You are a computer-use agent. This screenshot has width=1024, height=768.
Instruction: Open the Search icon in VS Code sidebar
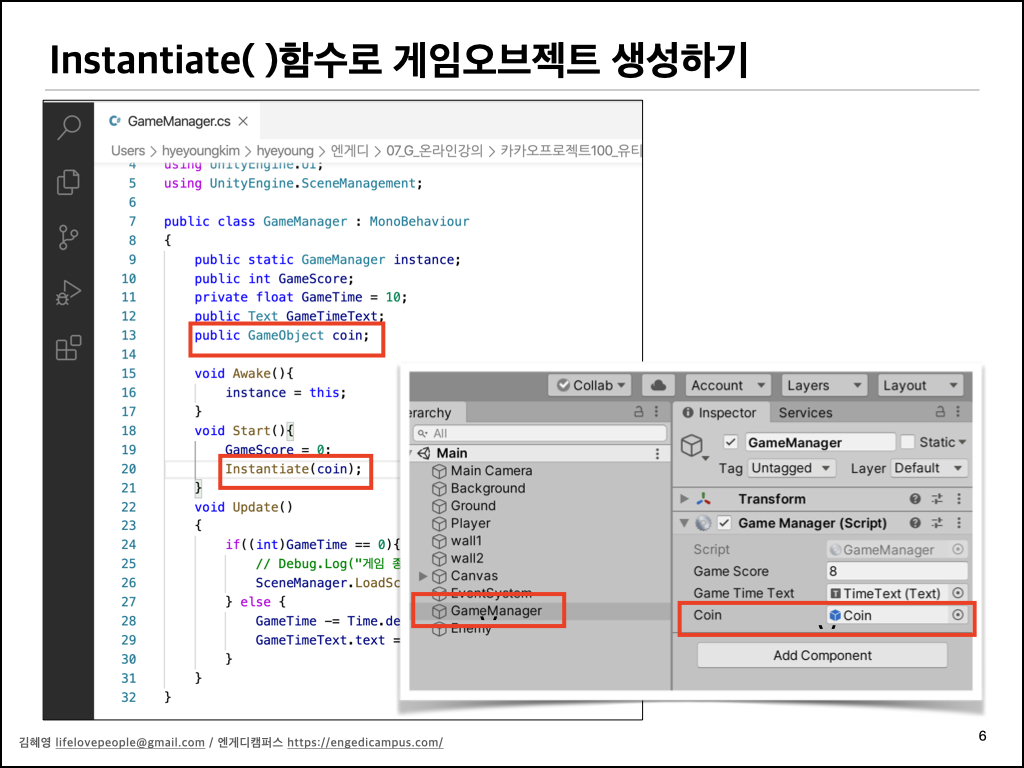[69, 127]
